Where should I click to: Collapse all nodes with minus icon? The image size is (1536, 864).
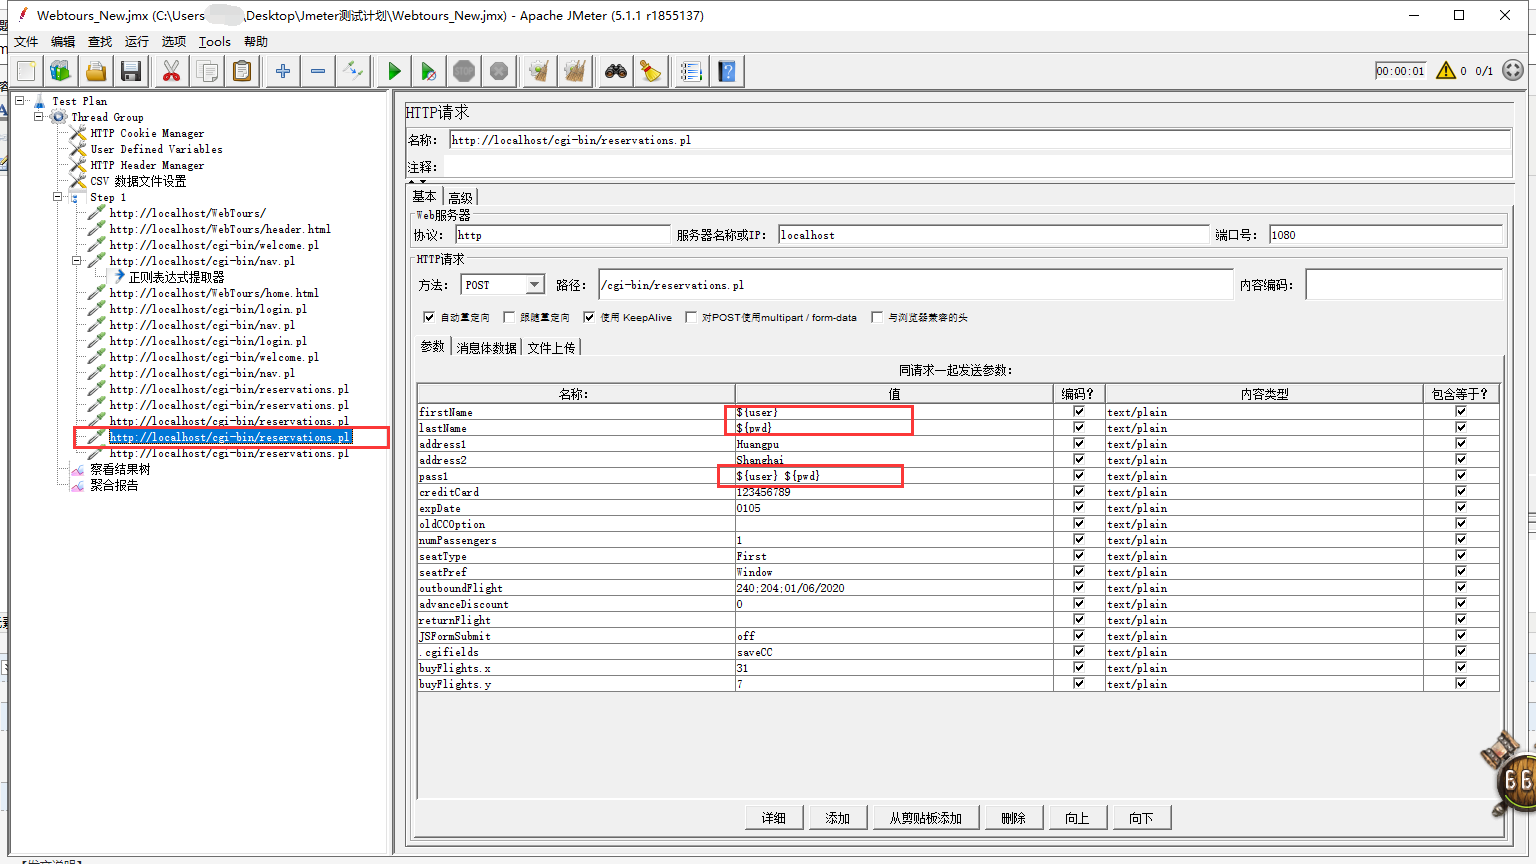318,71
